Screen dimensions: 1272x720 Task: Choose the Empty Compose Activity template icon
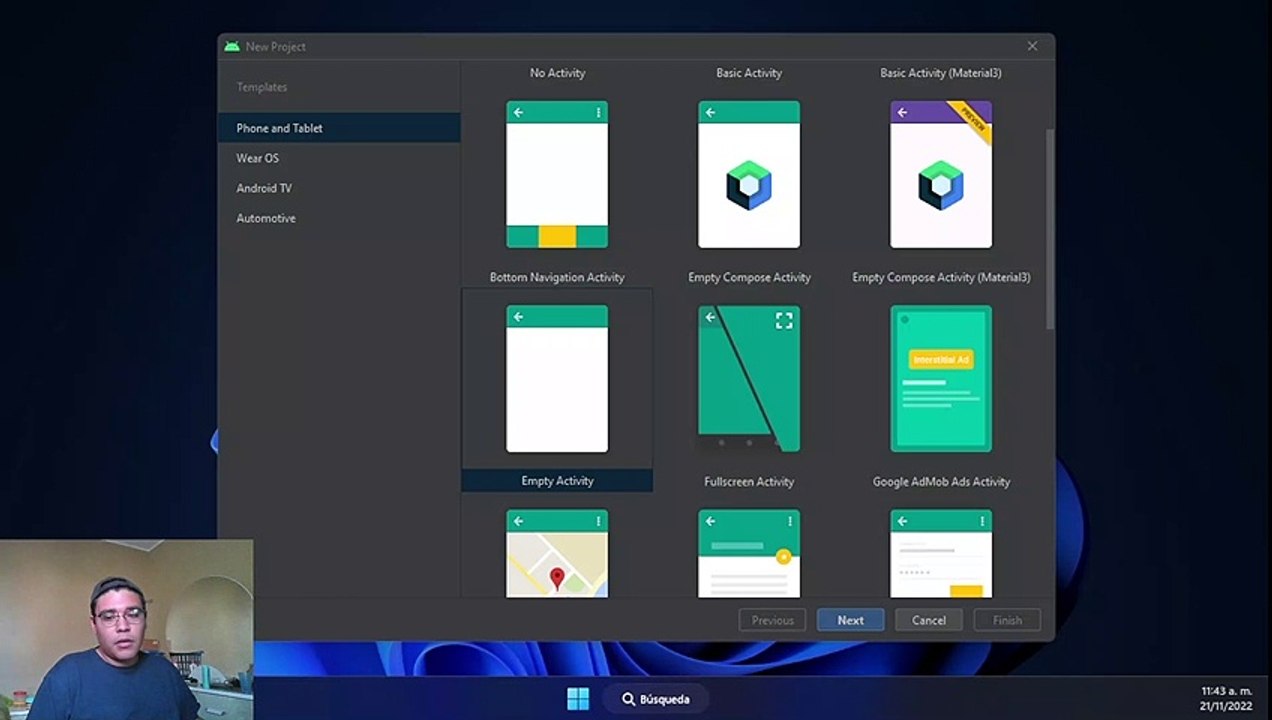(x=749, y=174)
